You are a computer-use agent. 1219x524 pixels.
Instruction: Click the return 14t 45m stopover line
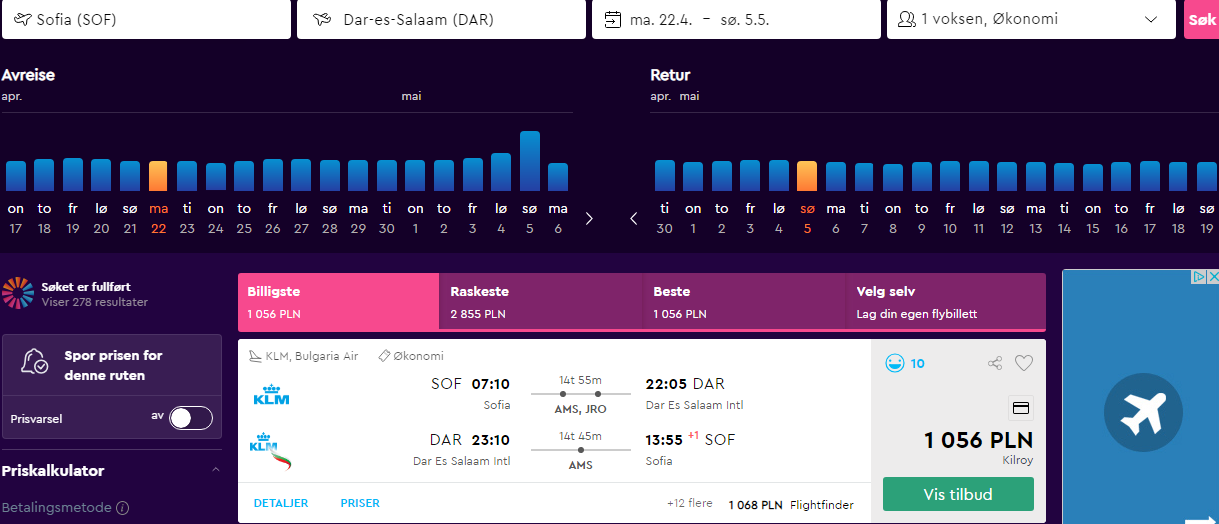pyautogui.click(x=581, y=450)
